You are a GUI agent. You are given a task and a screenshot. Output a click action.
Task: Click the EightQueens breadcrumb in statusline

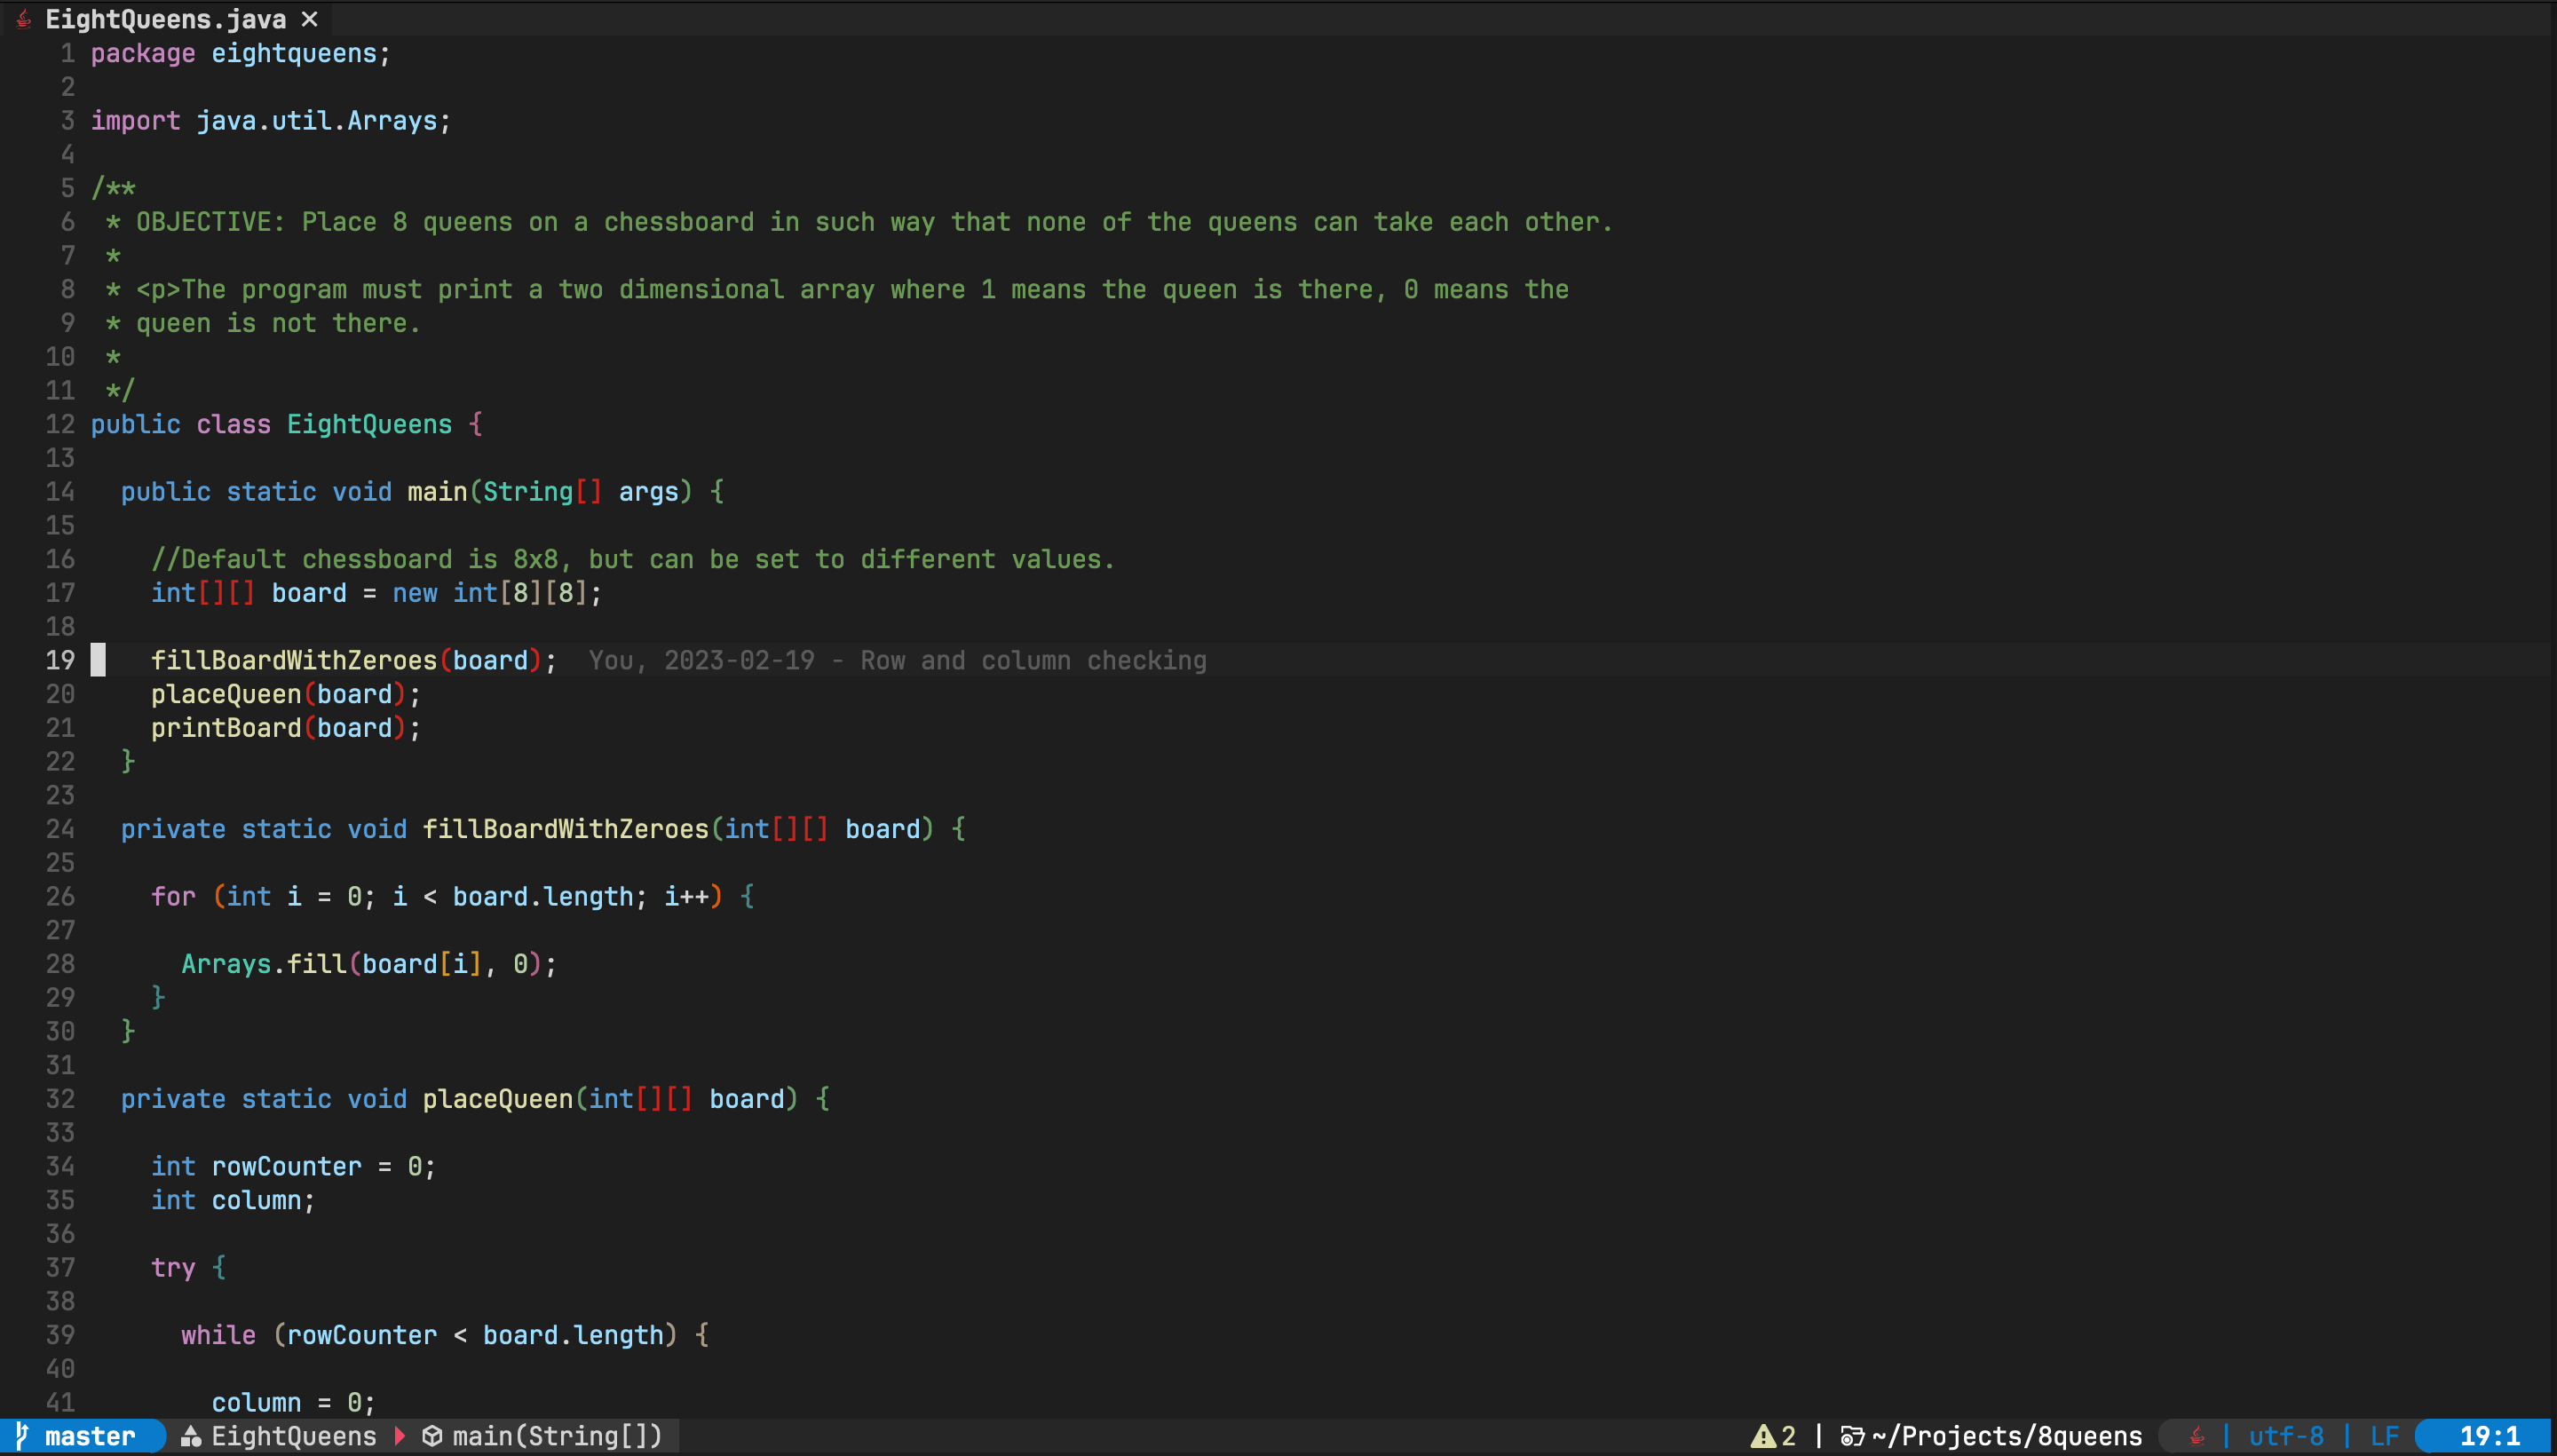(294, 1436)
